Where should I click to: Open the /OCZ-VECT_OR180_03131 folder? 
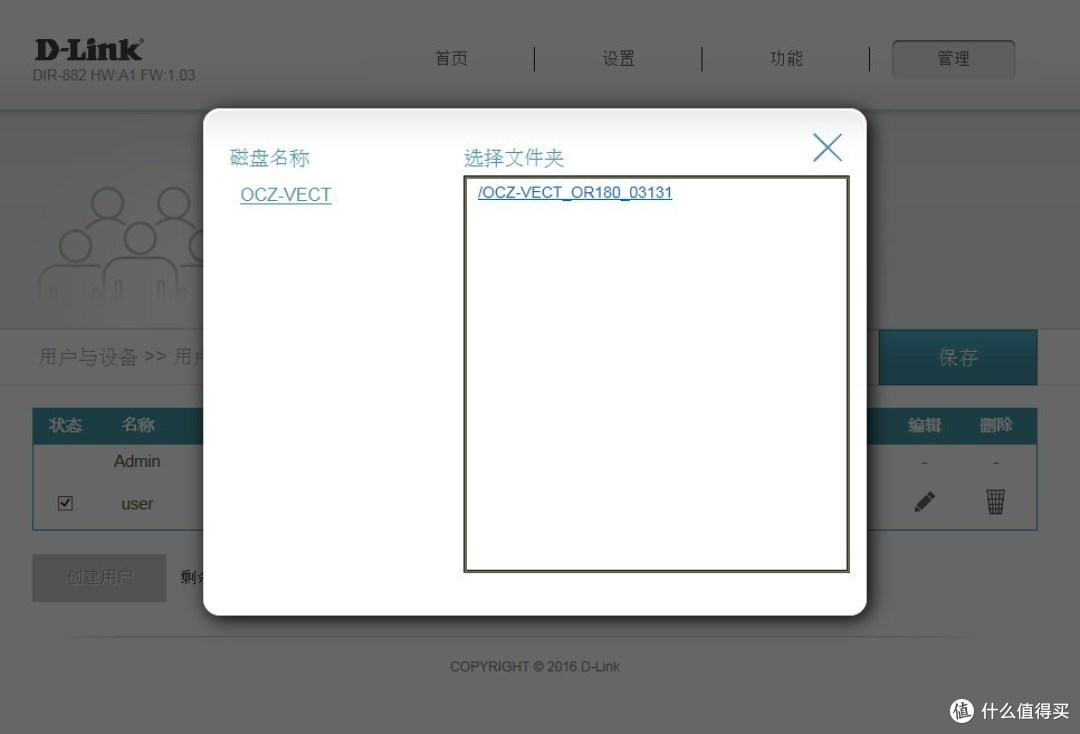click(x=574, y=192)
